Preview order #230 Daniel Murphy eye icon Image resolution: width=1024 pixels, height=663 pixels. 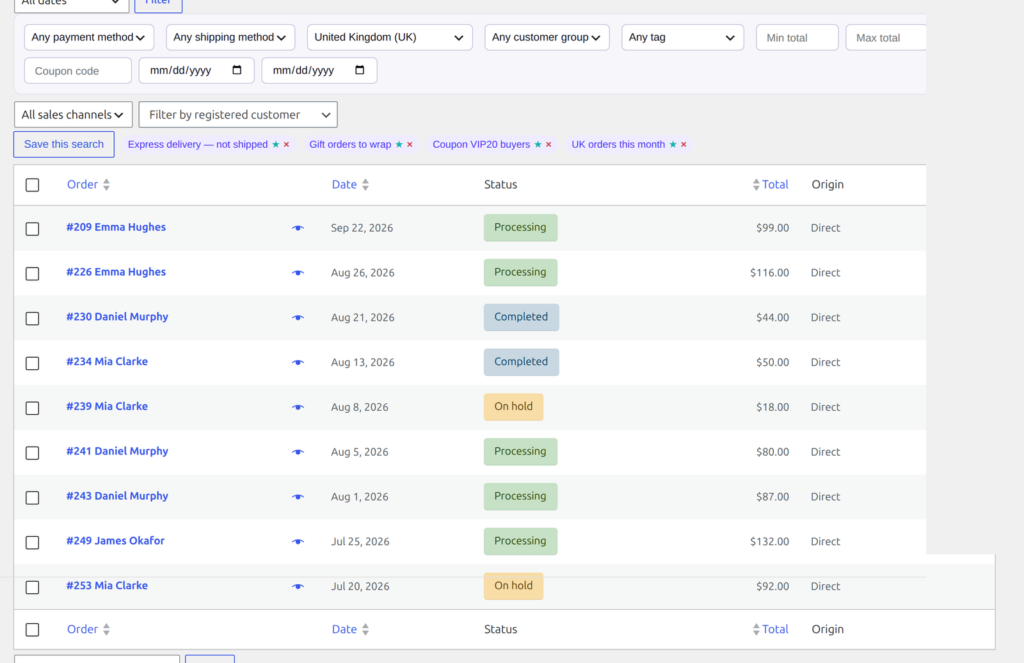coord(298,317)
